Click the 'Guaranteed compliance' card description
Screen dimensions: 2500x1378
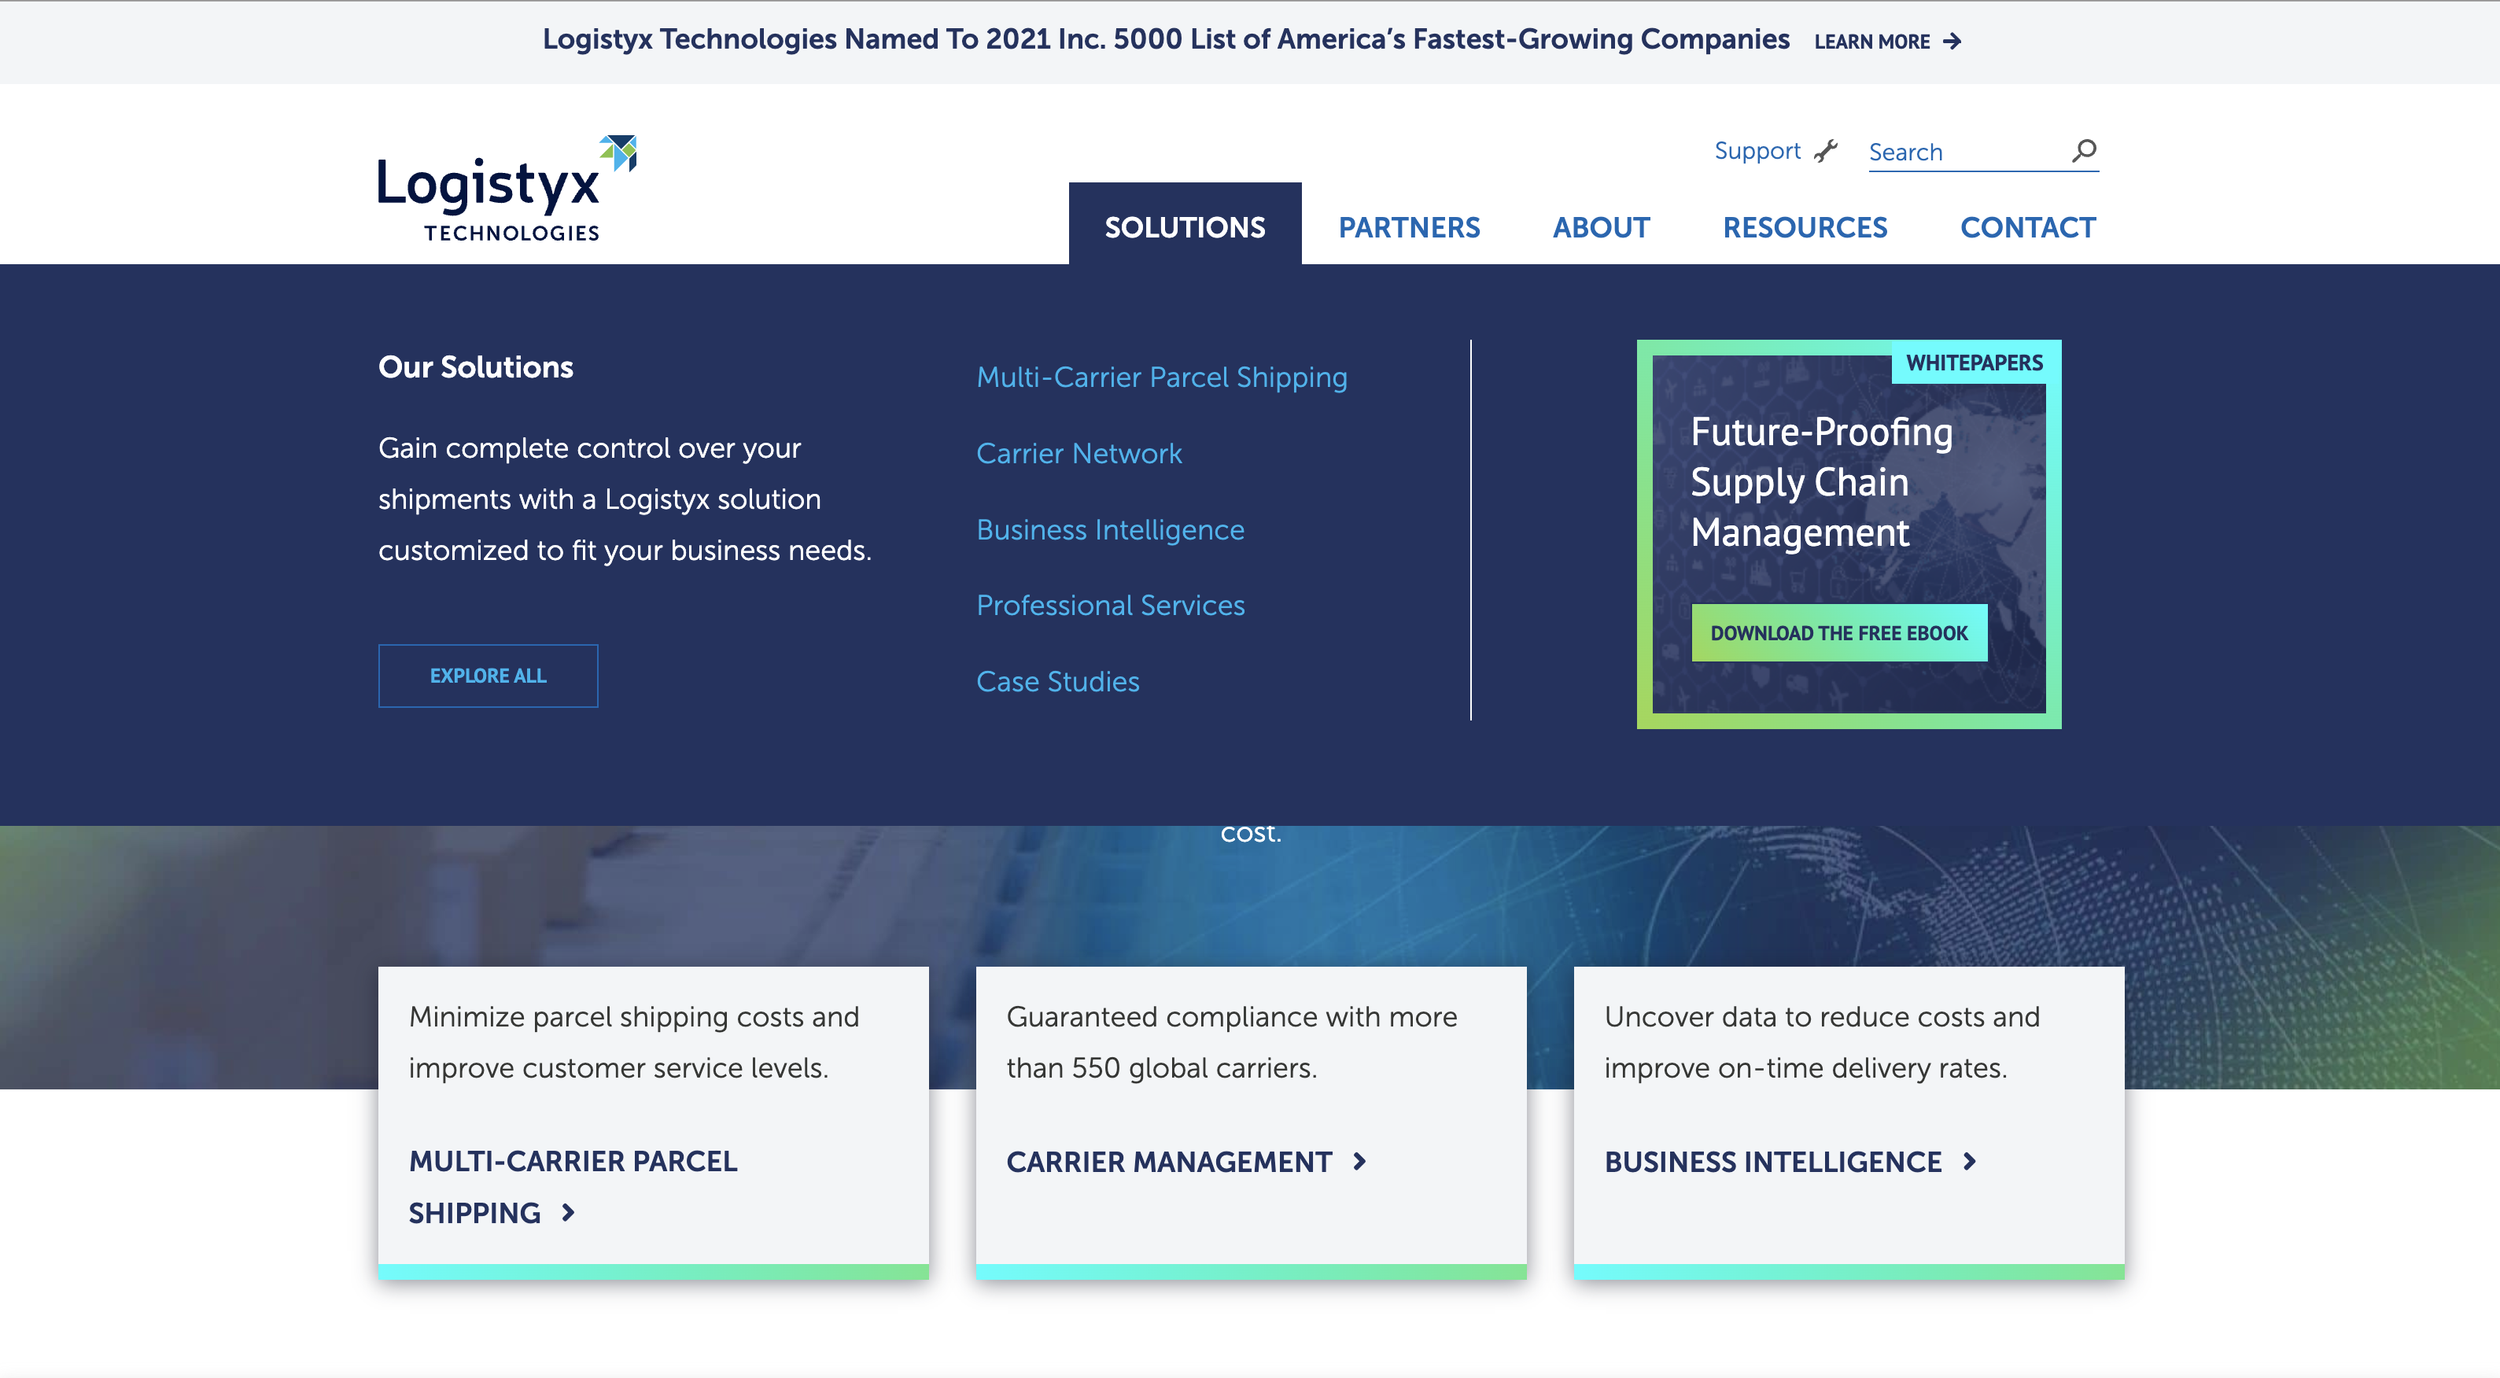pos(1232,1042)
